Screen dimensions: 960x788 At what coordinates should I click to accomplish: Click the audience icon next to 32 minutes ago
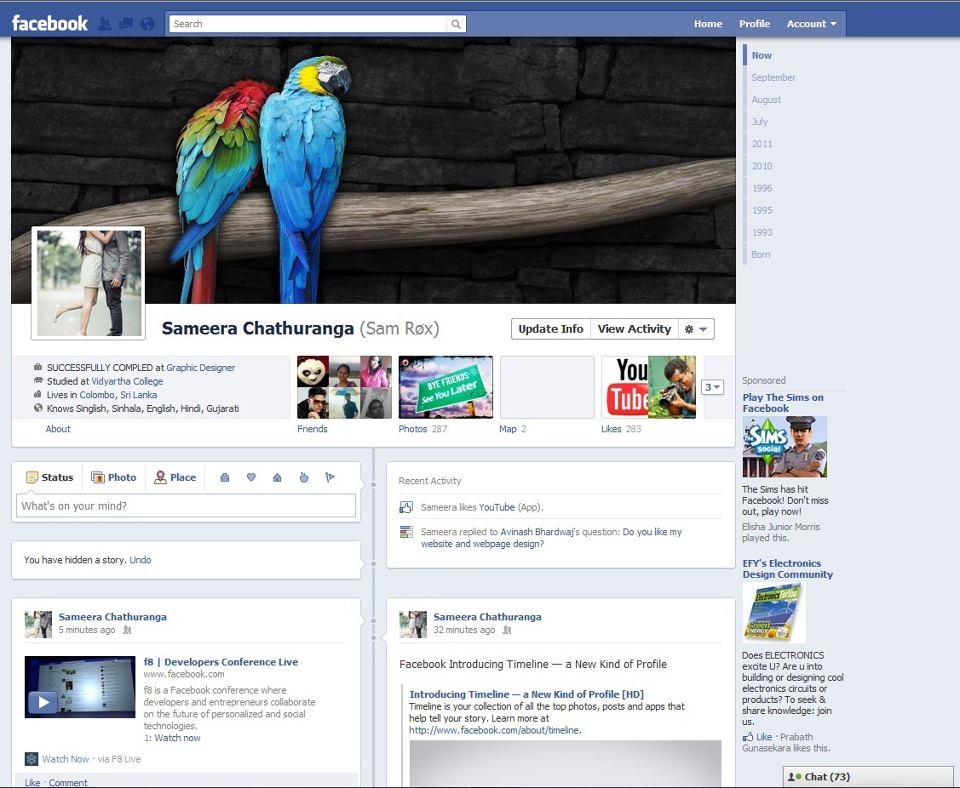507,630
